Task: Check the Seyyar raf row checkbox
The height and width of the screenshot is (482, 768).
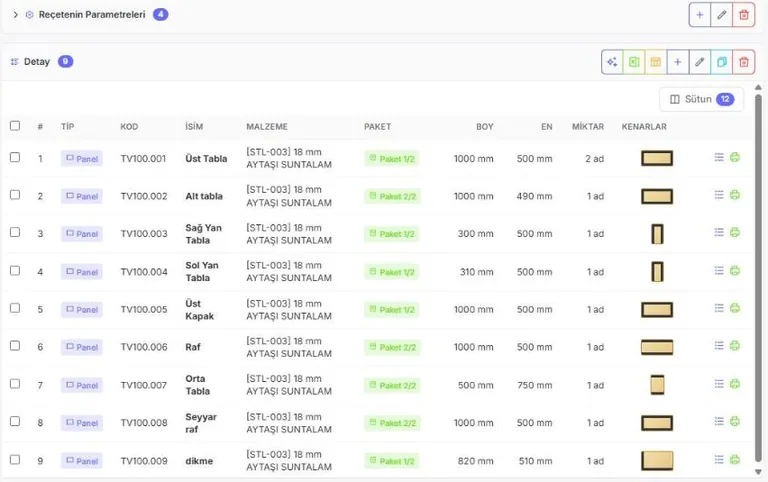Action: 15,421
